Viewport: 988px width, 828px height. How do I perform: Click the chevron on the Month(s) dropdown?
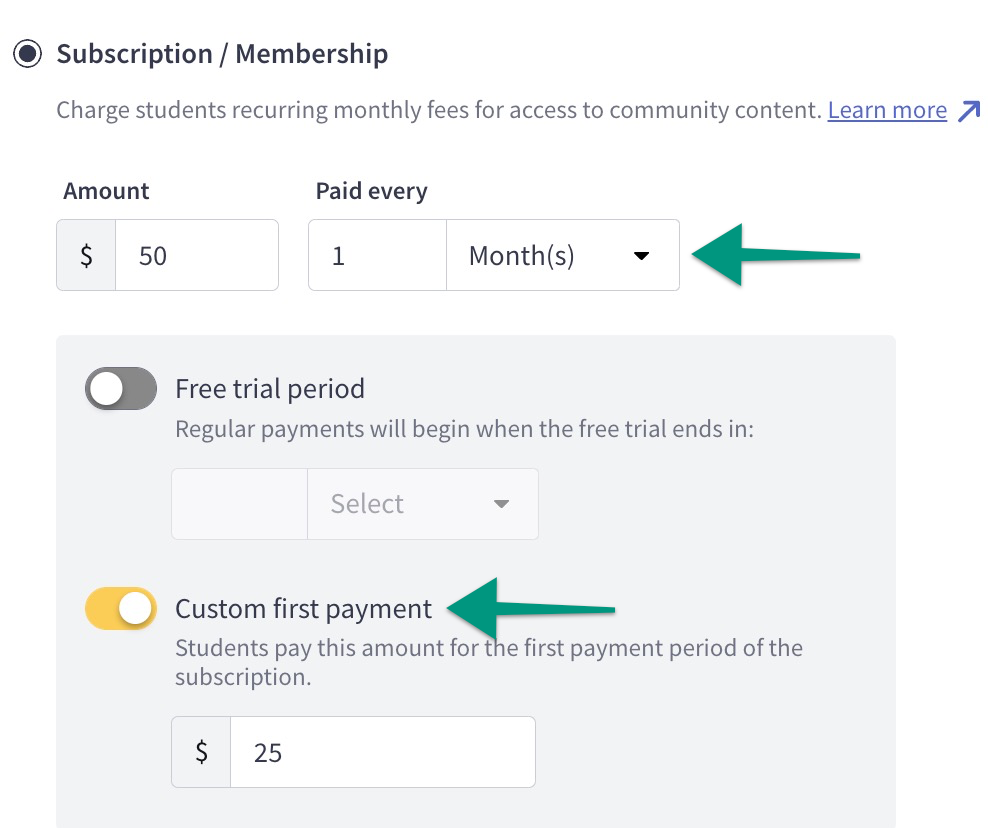point(642,255)
